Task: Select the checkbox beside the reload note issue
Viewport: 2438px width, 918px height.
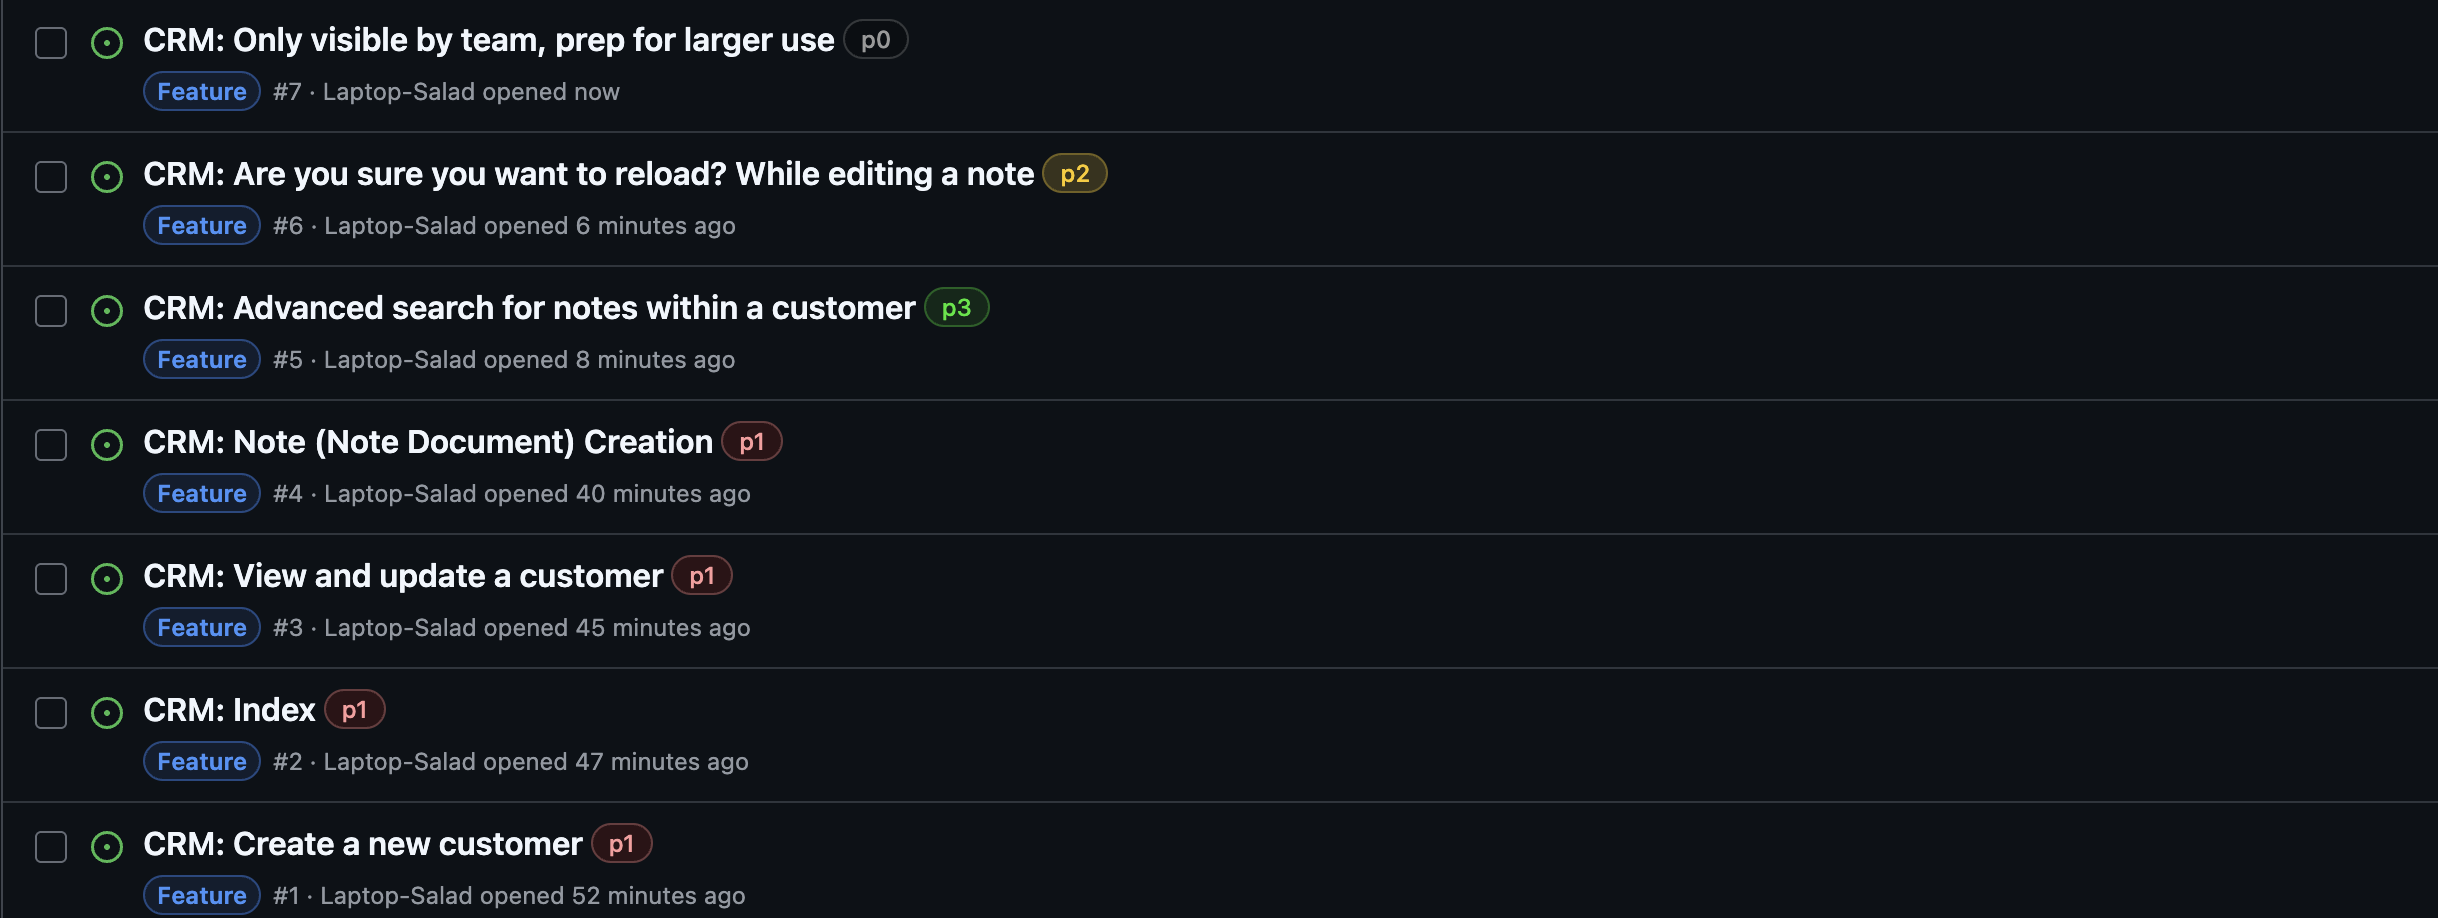Action: (x=51, y=177)
